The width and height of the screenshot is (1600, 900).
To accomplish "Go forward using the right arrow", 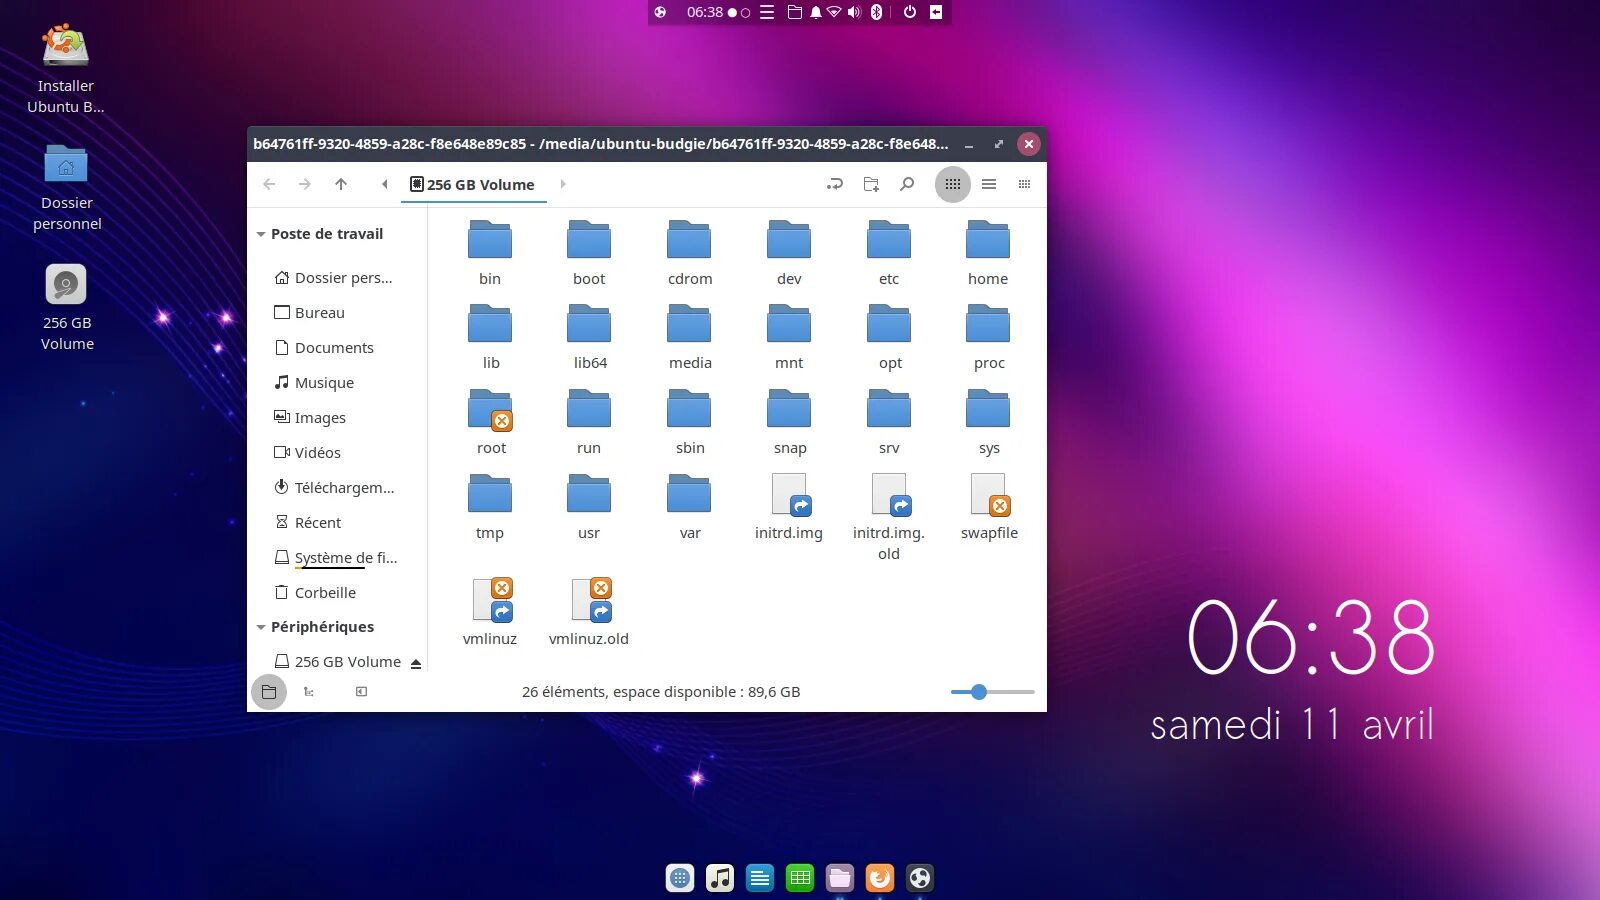I will pyautogui.click(x=305, y=184).
